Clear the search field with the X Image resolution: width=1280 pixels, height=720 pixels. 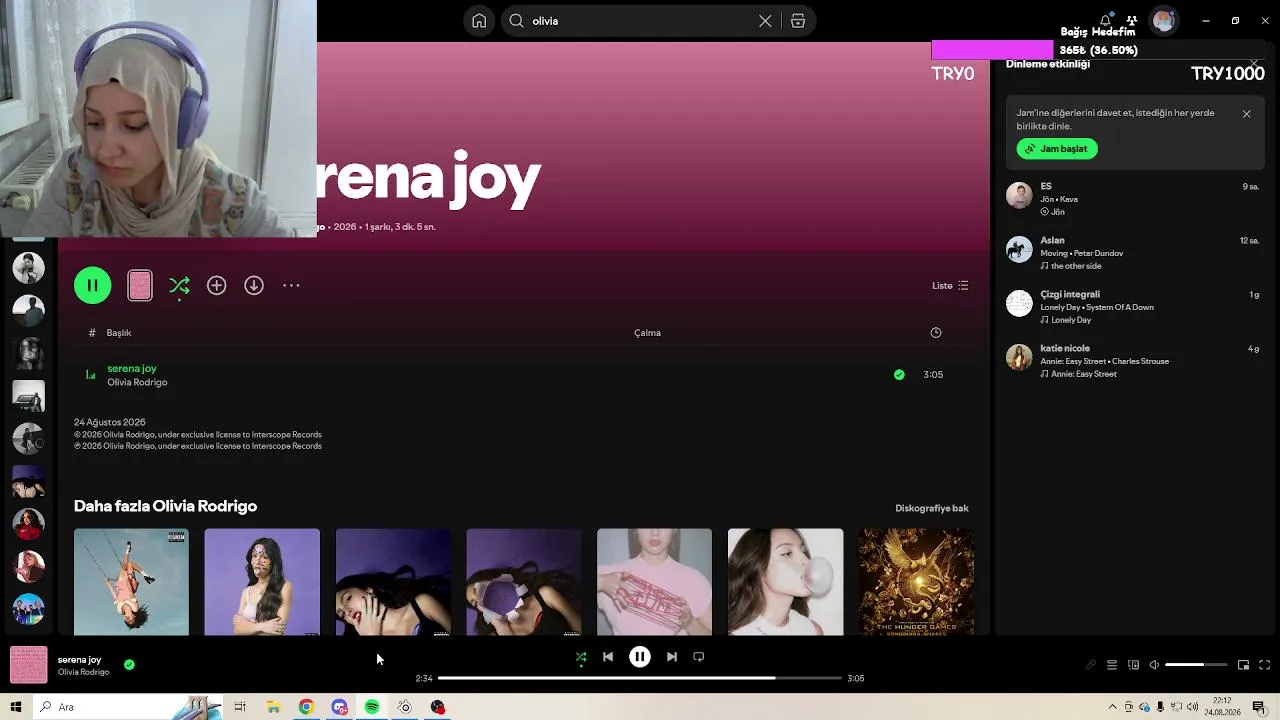pyautogui.click(x=765, y=21)
